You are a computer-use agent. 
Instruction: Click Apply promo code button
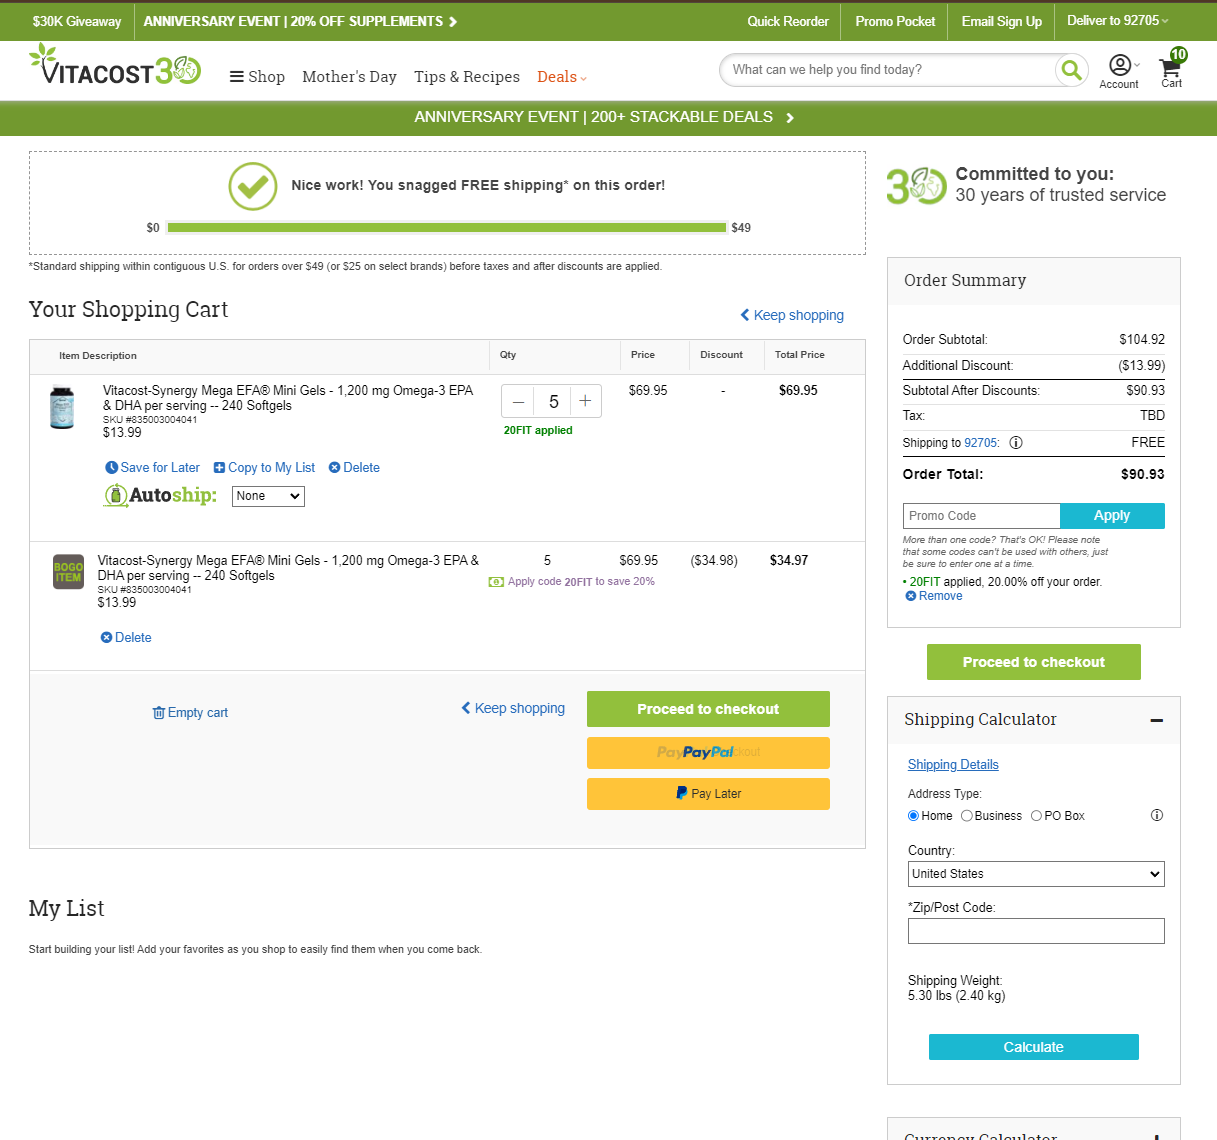tap(1112, 516)
